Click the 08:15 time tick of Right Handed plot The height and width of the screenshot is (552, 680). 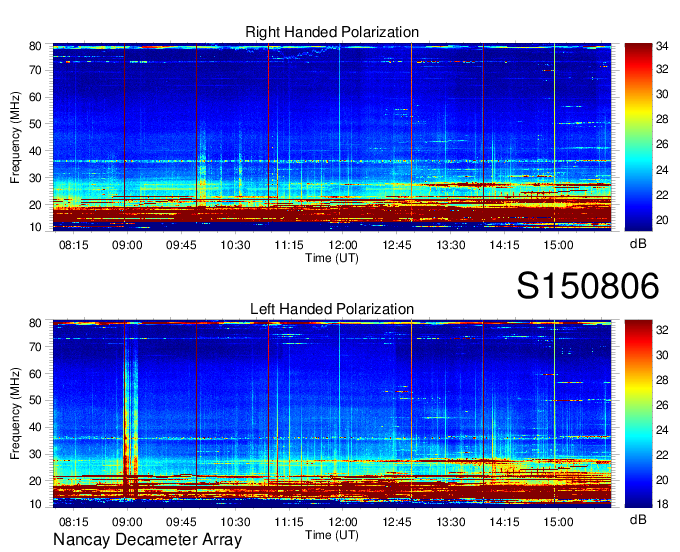pyautogui.click(x=73, y=245)
